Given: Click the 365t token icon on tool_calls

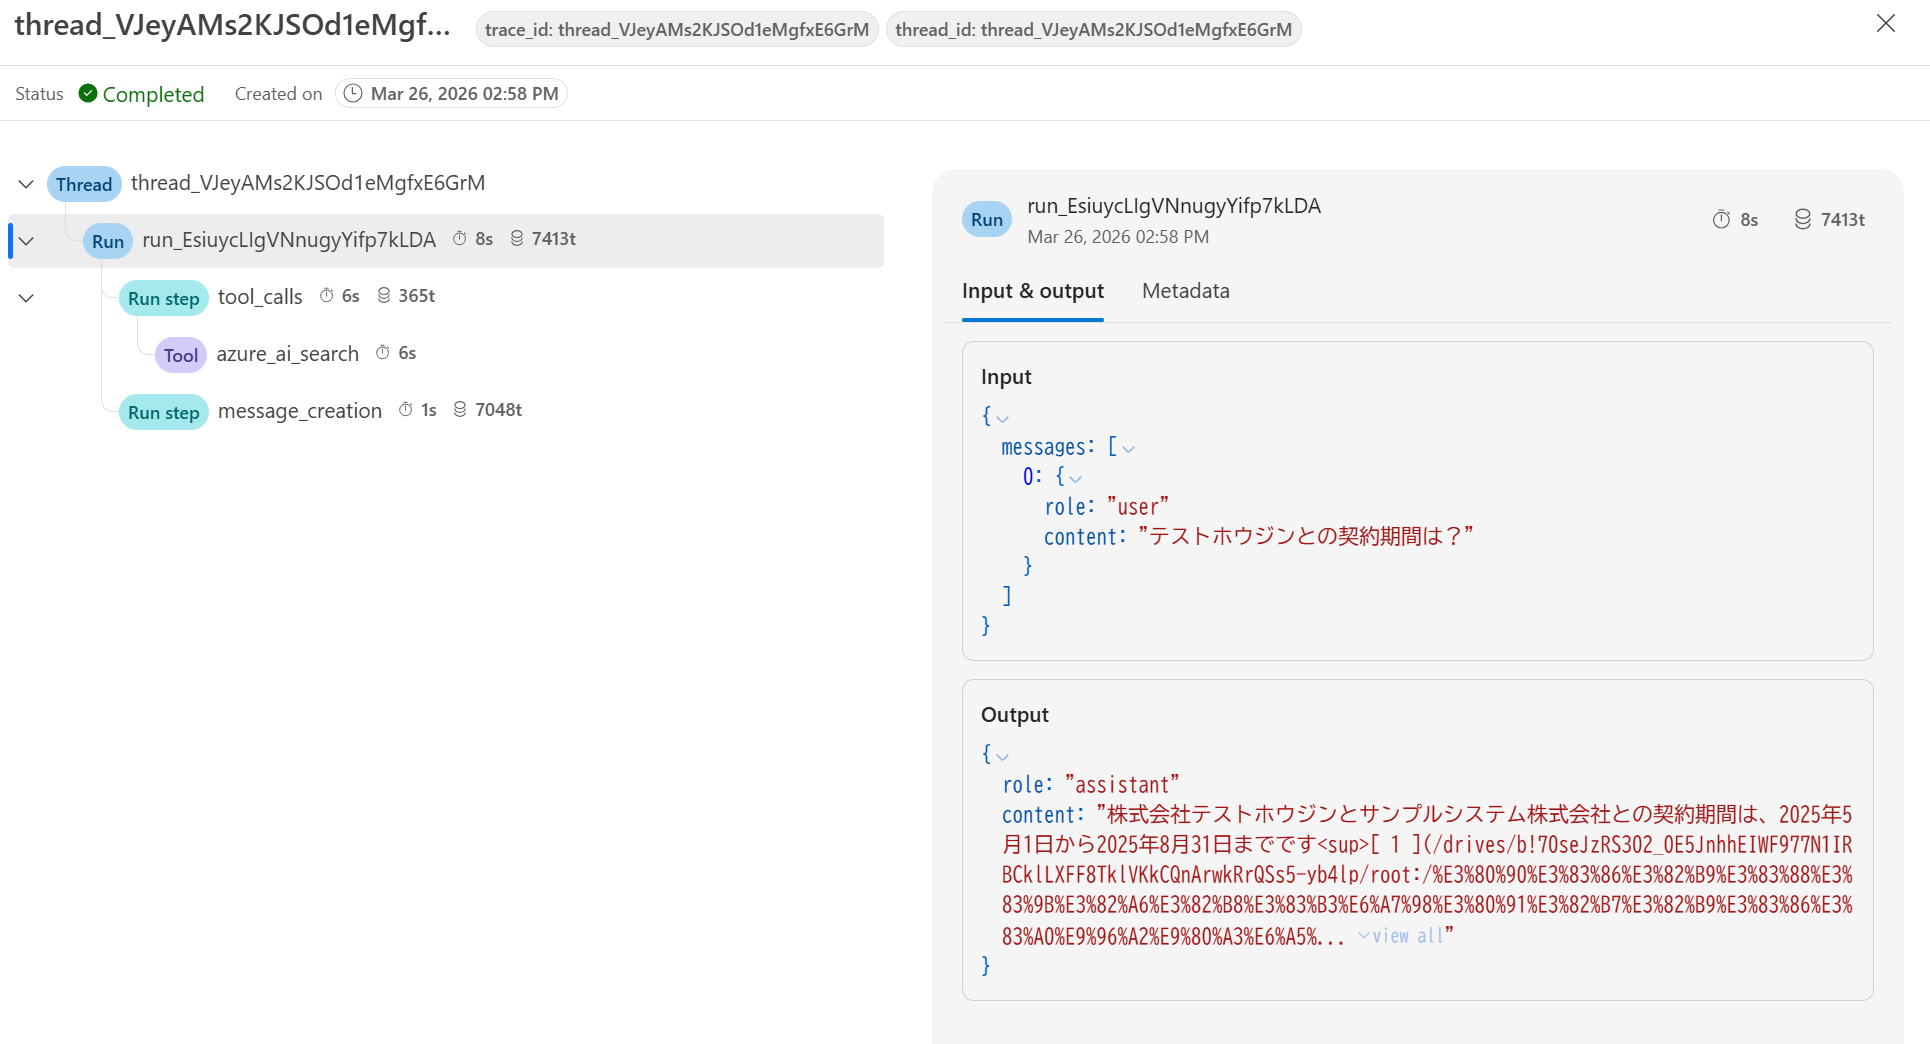Looking at the screenshot, I should 383,295.
